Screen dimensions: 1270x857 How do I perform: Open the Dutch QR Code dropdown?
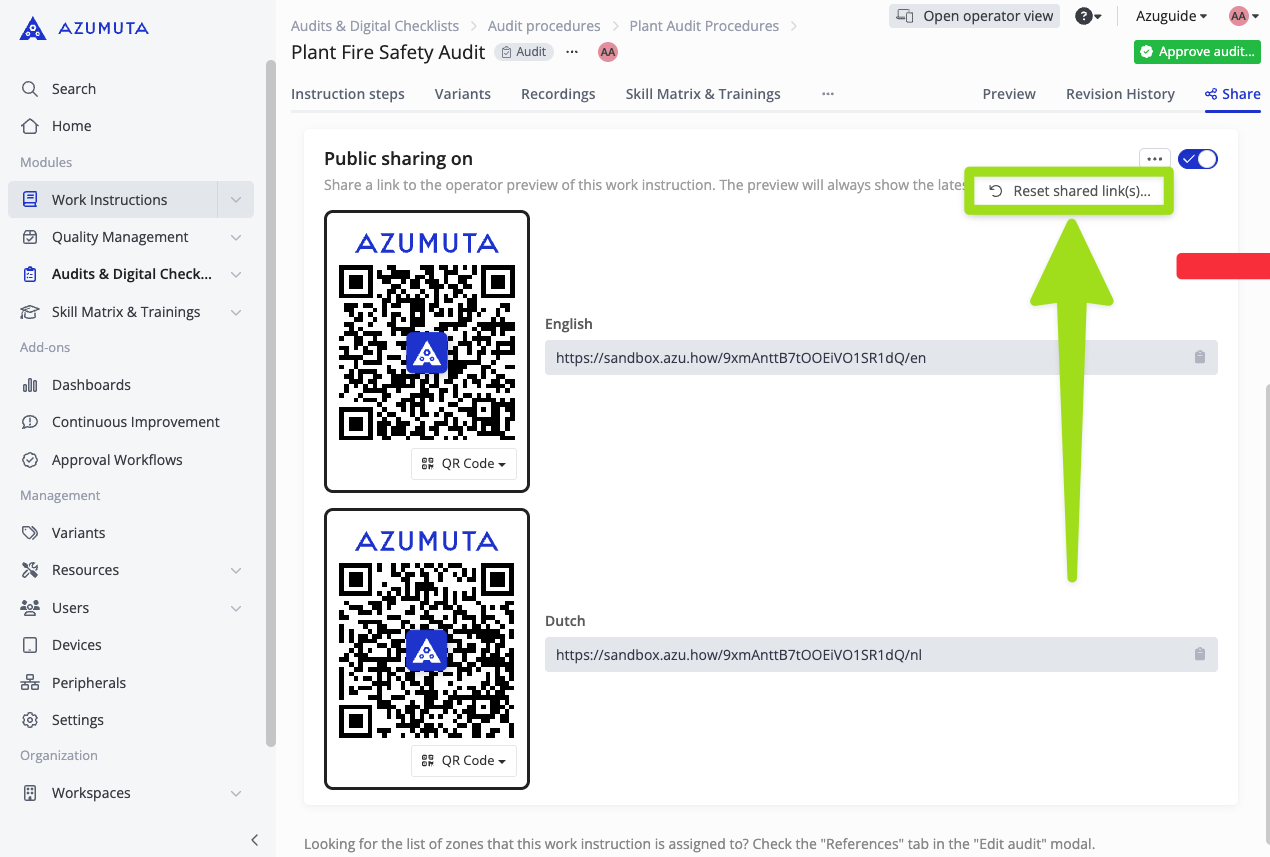(x=464, y=761)
